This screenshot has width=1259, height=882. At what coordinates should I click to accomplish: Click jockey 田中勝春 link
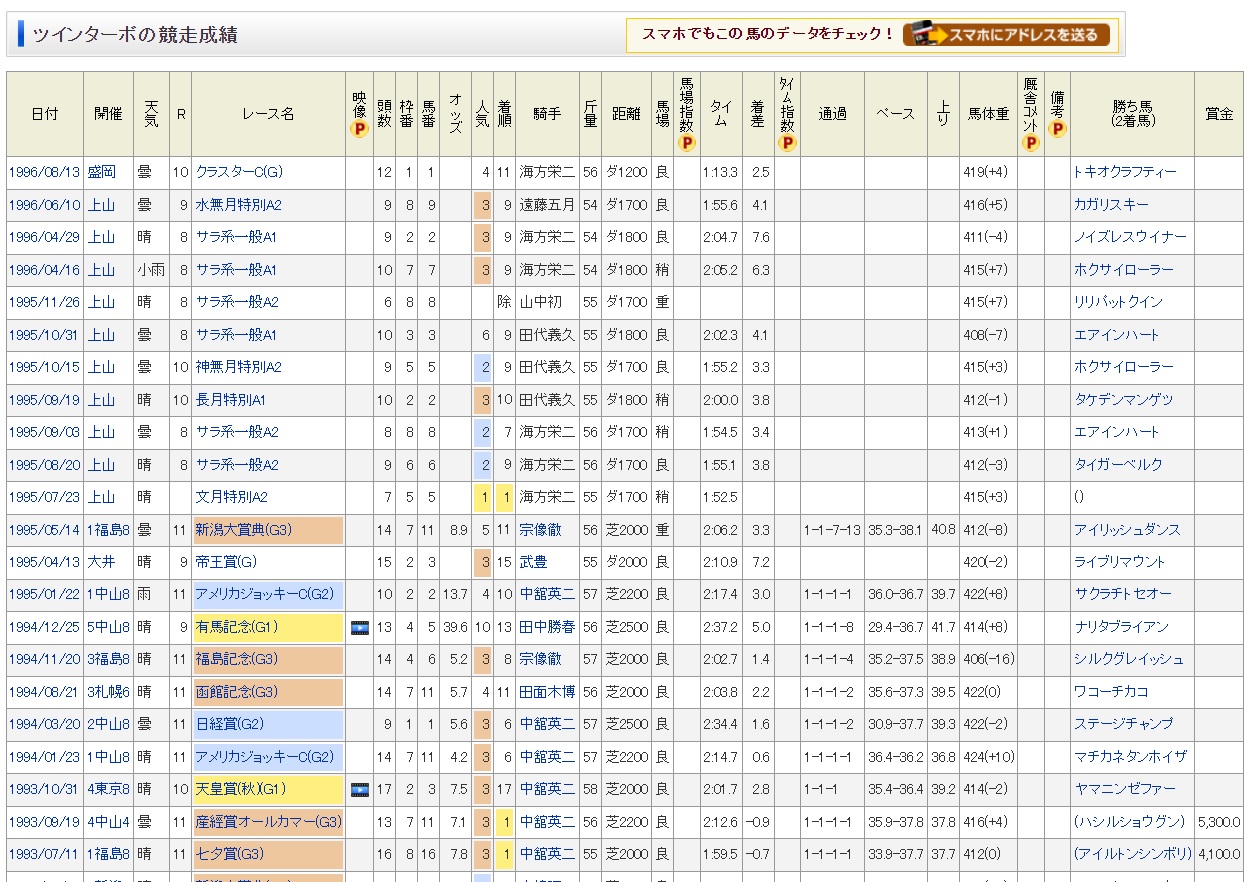point(547,627)
